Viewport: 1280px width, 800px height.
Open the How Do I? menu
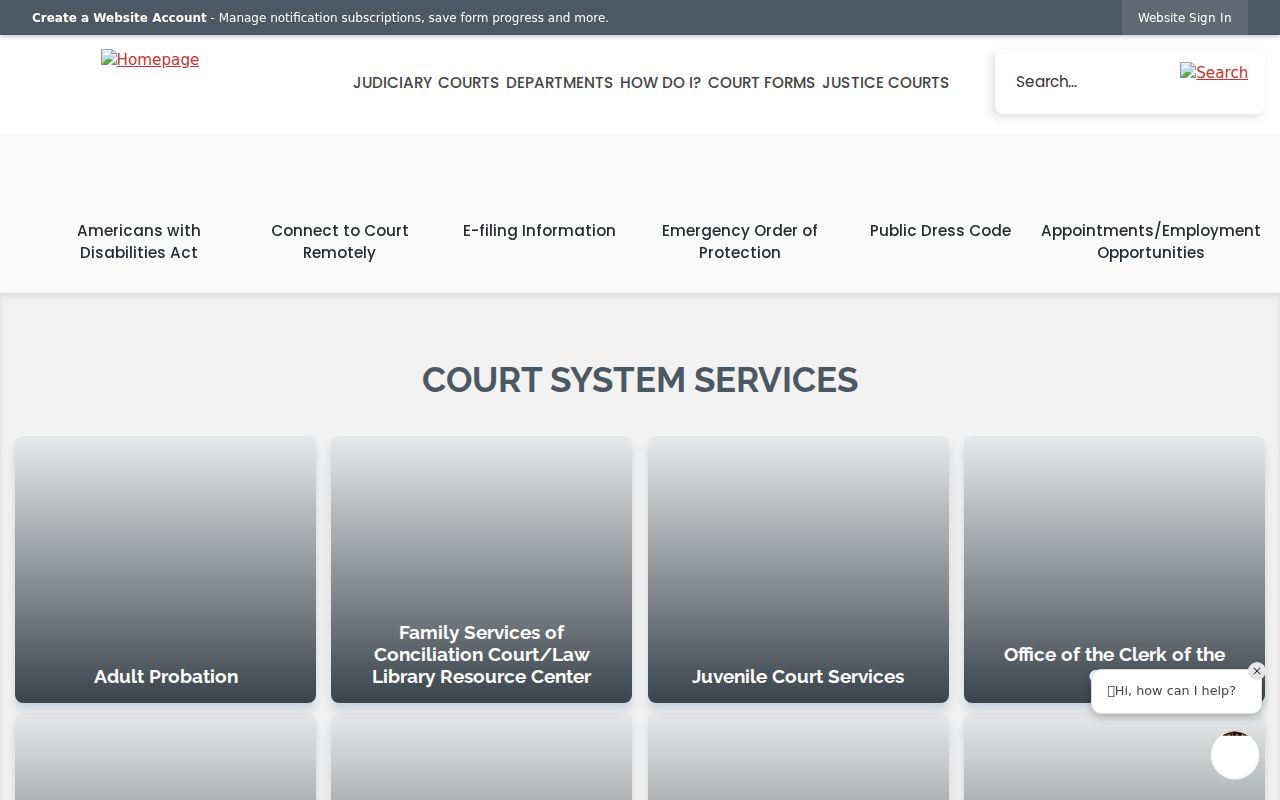point(660,83)
